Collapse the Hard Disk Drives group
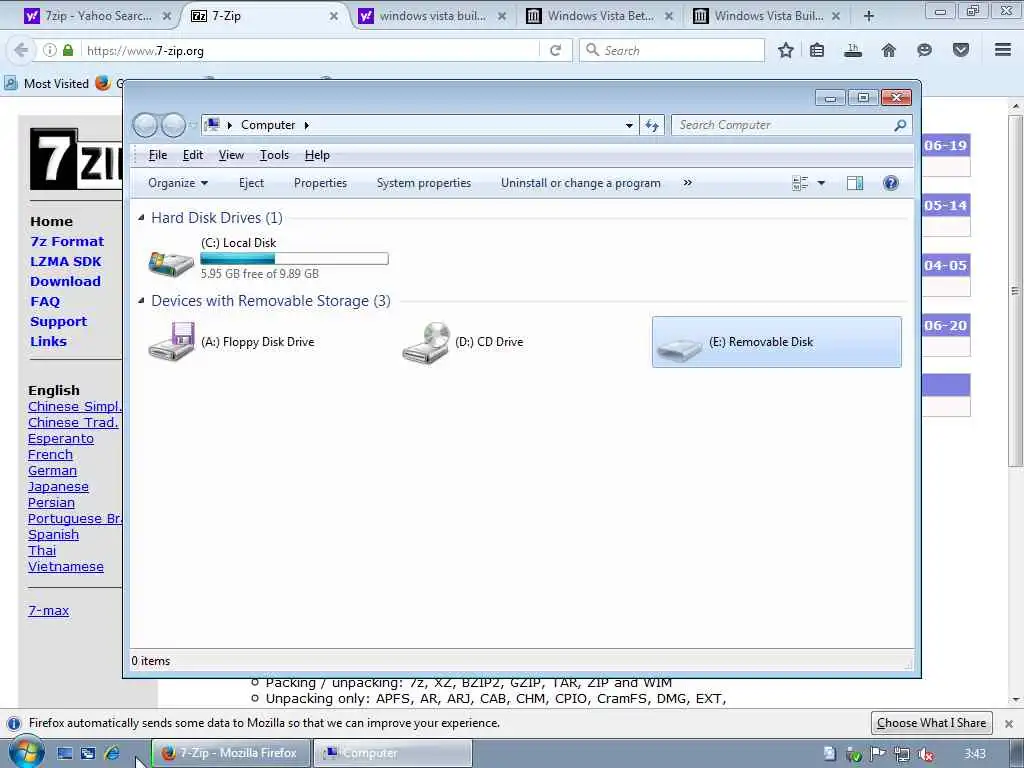The height and width of the screenshot is (768, 1024). point(141,217)
